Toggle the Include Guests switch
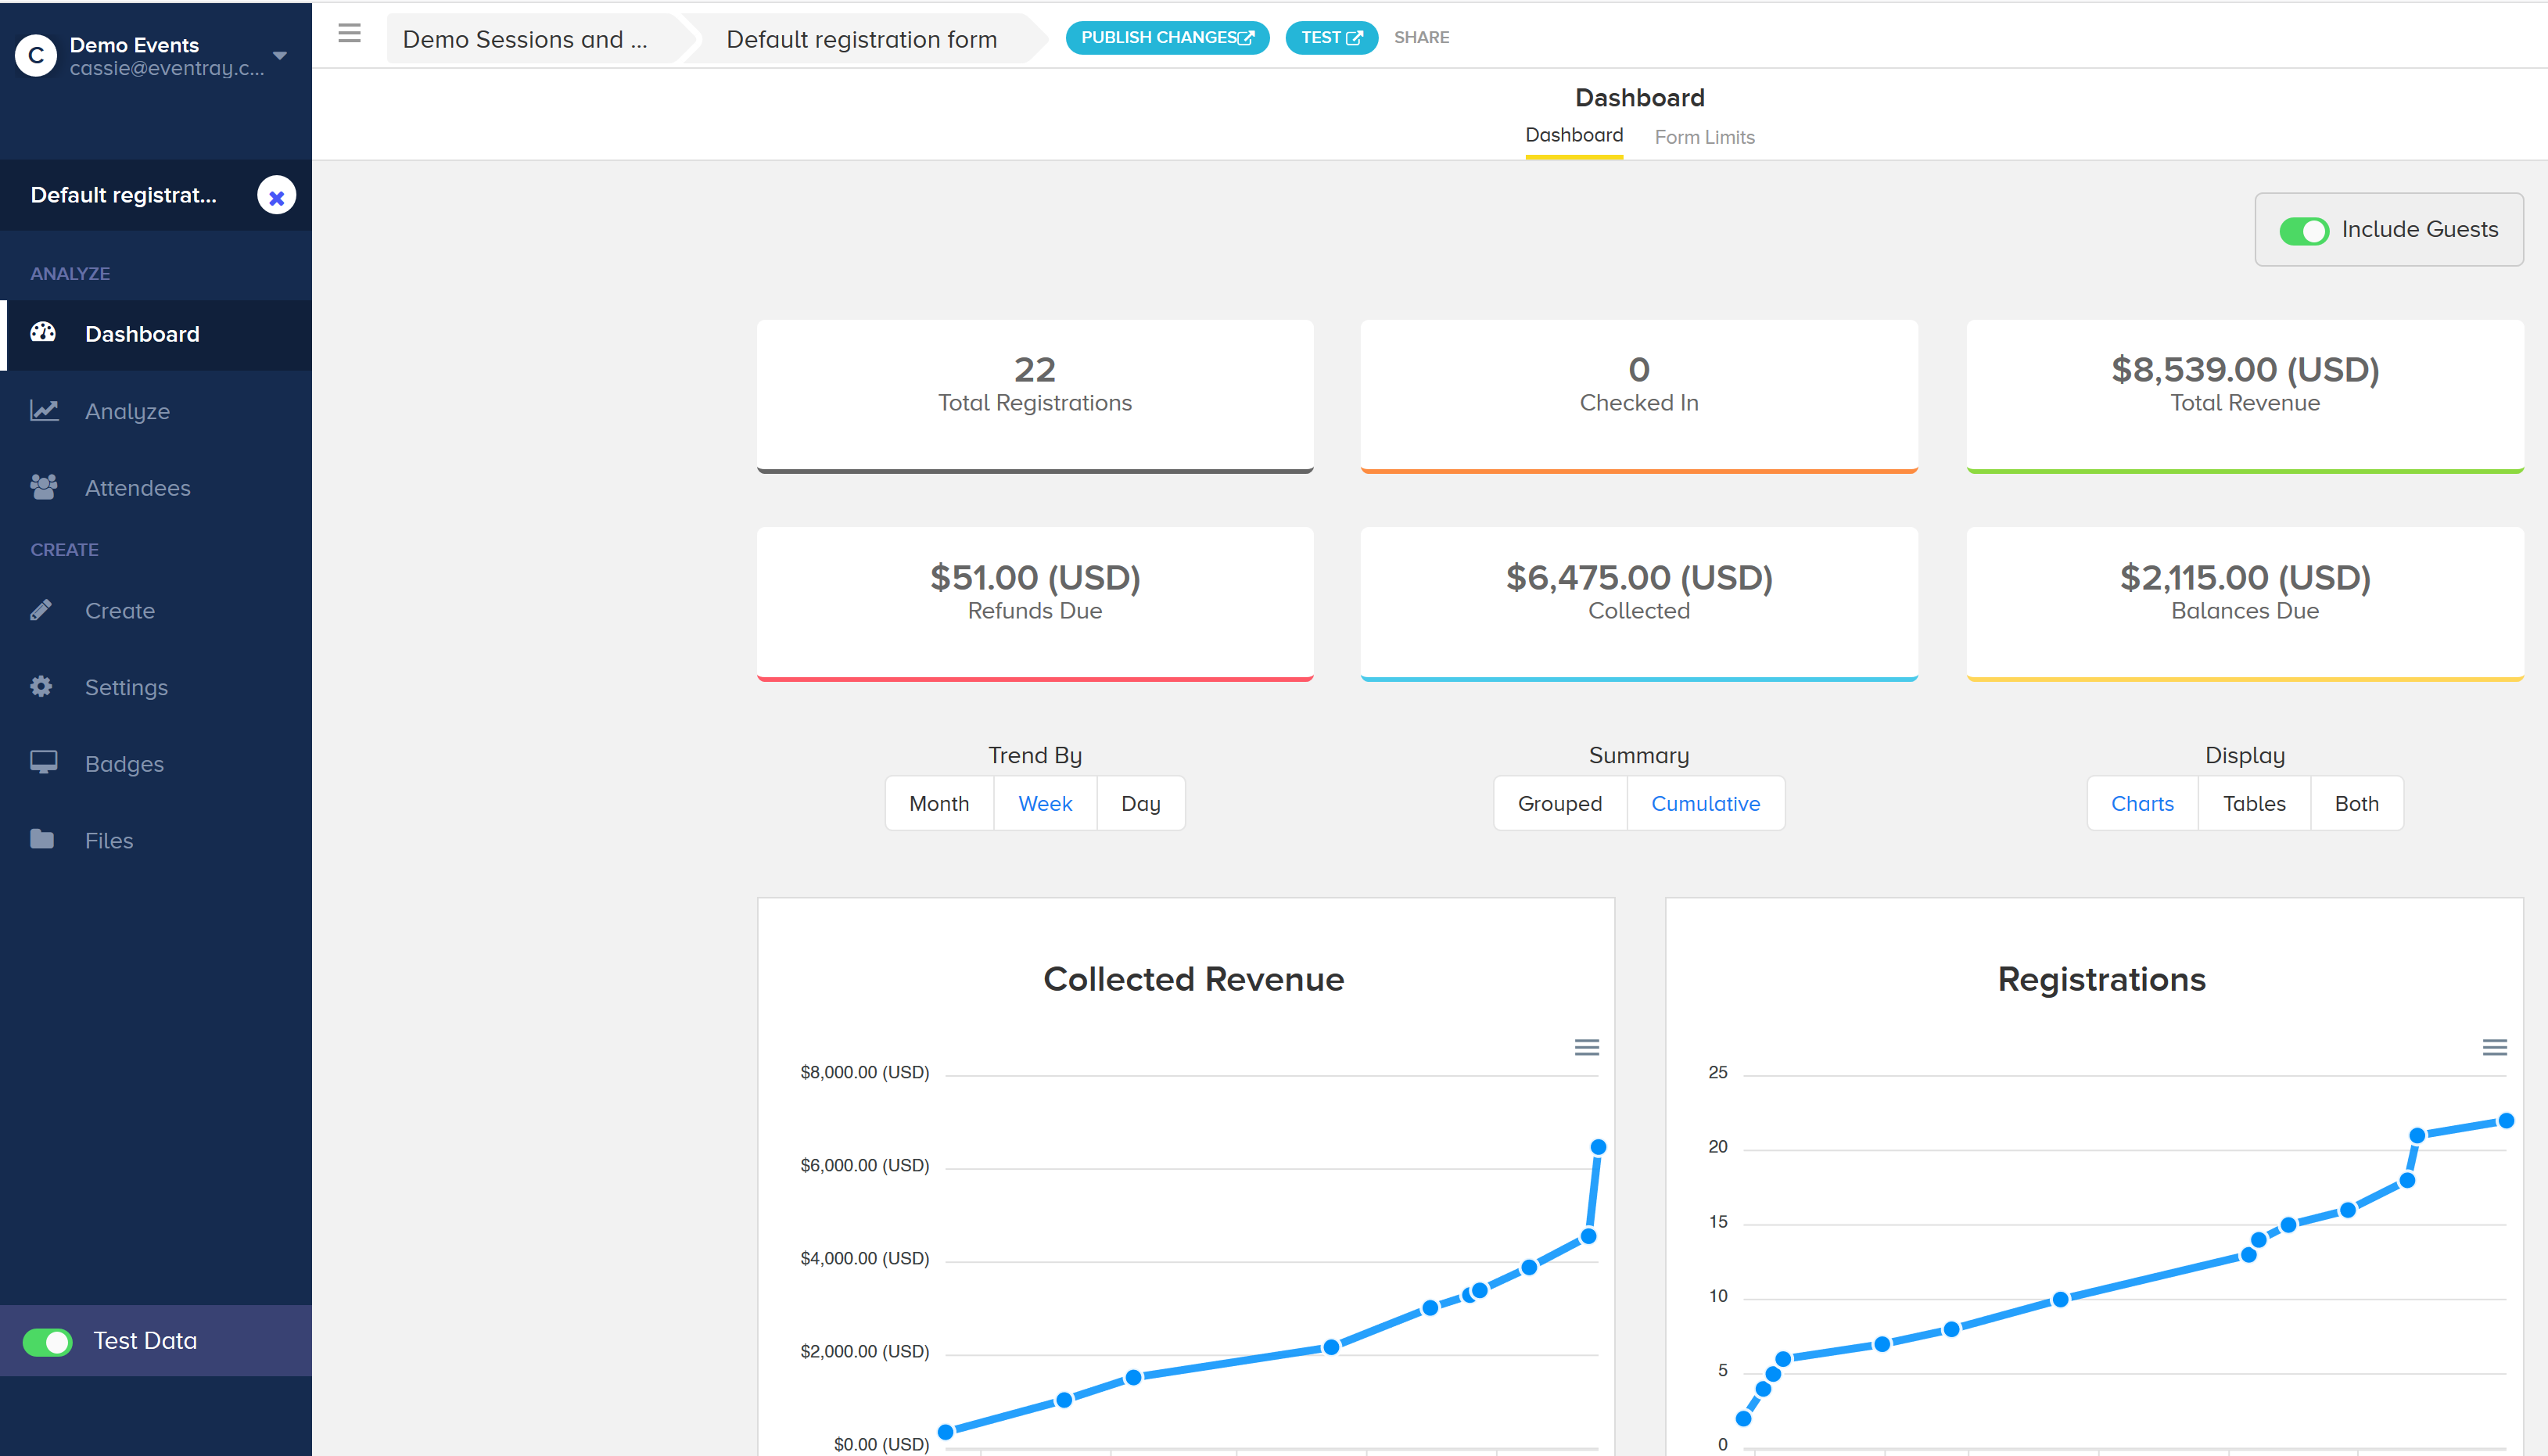 click(x=2303, y=230)
